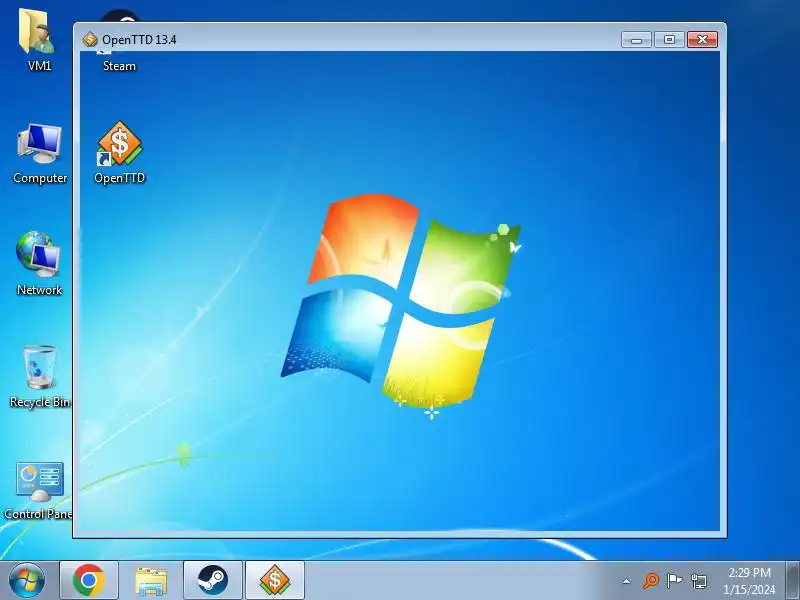Click the OpenTTD taskbar button
Screen dimensions: 800x600
275,580
